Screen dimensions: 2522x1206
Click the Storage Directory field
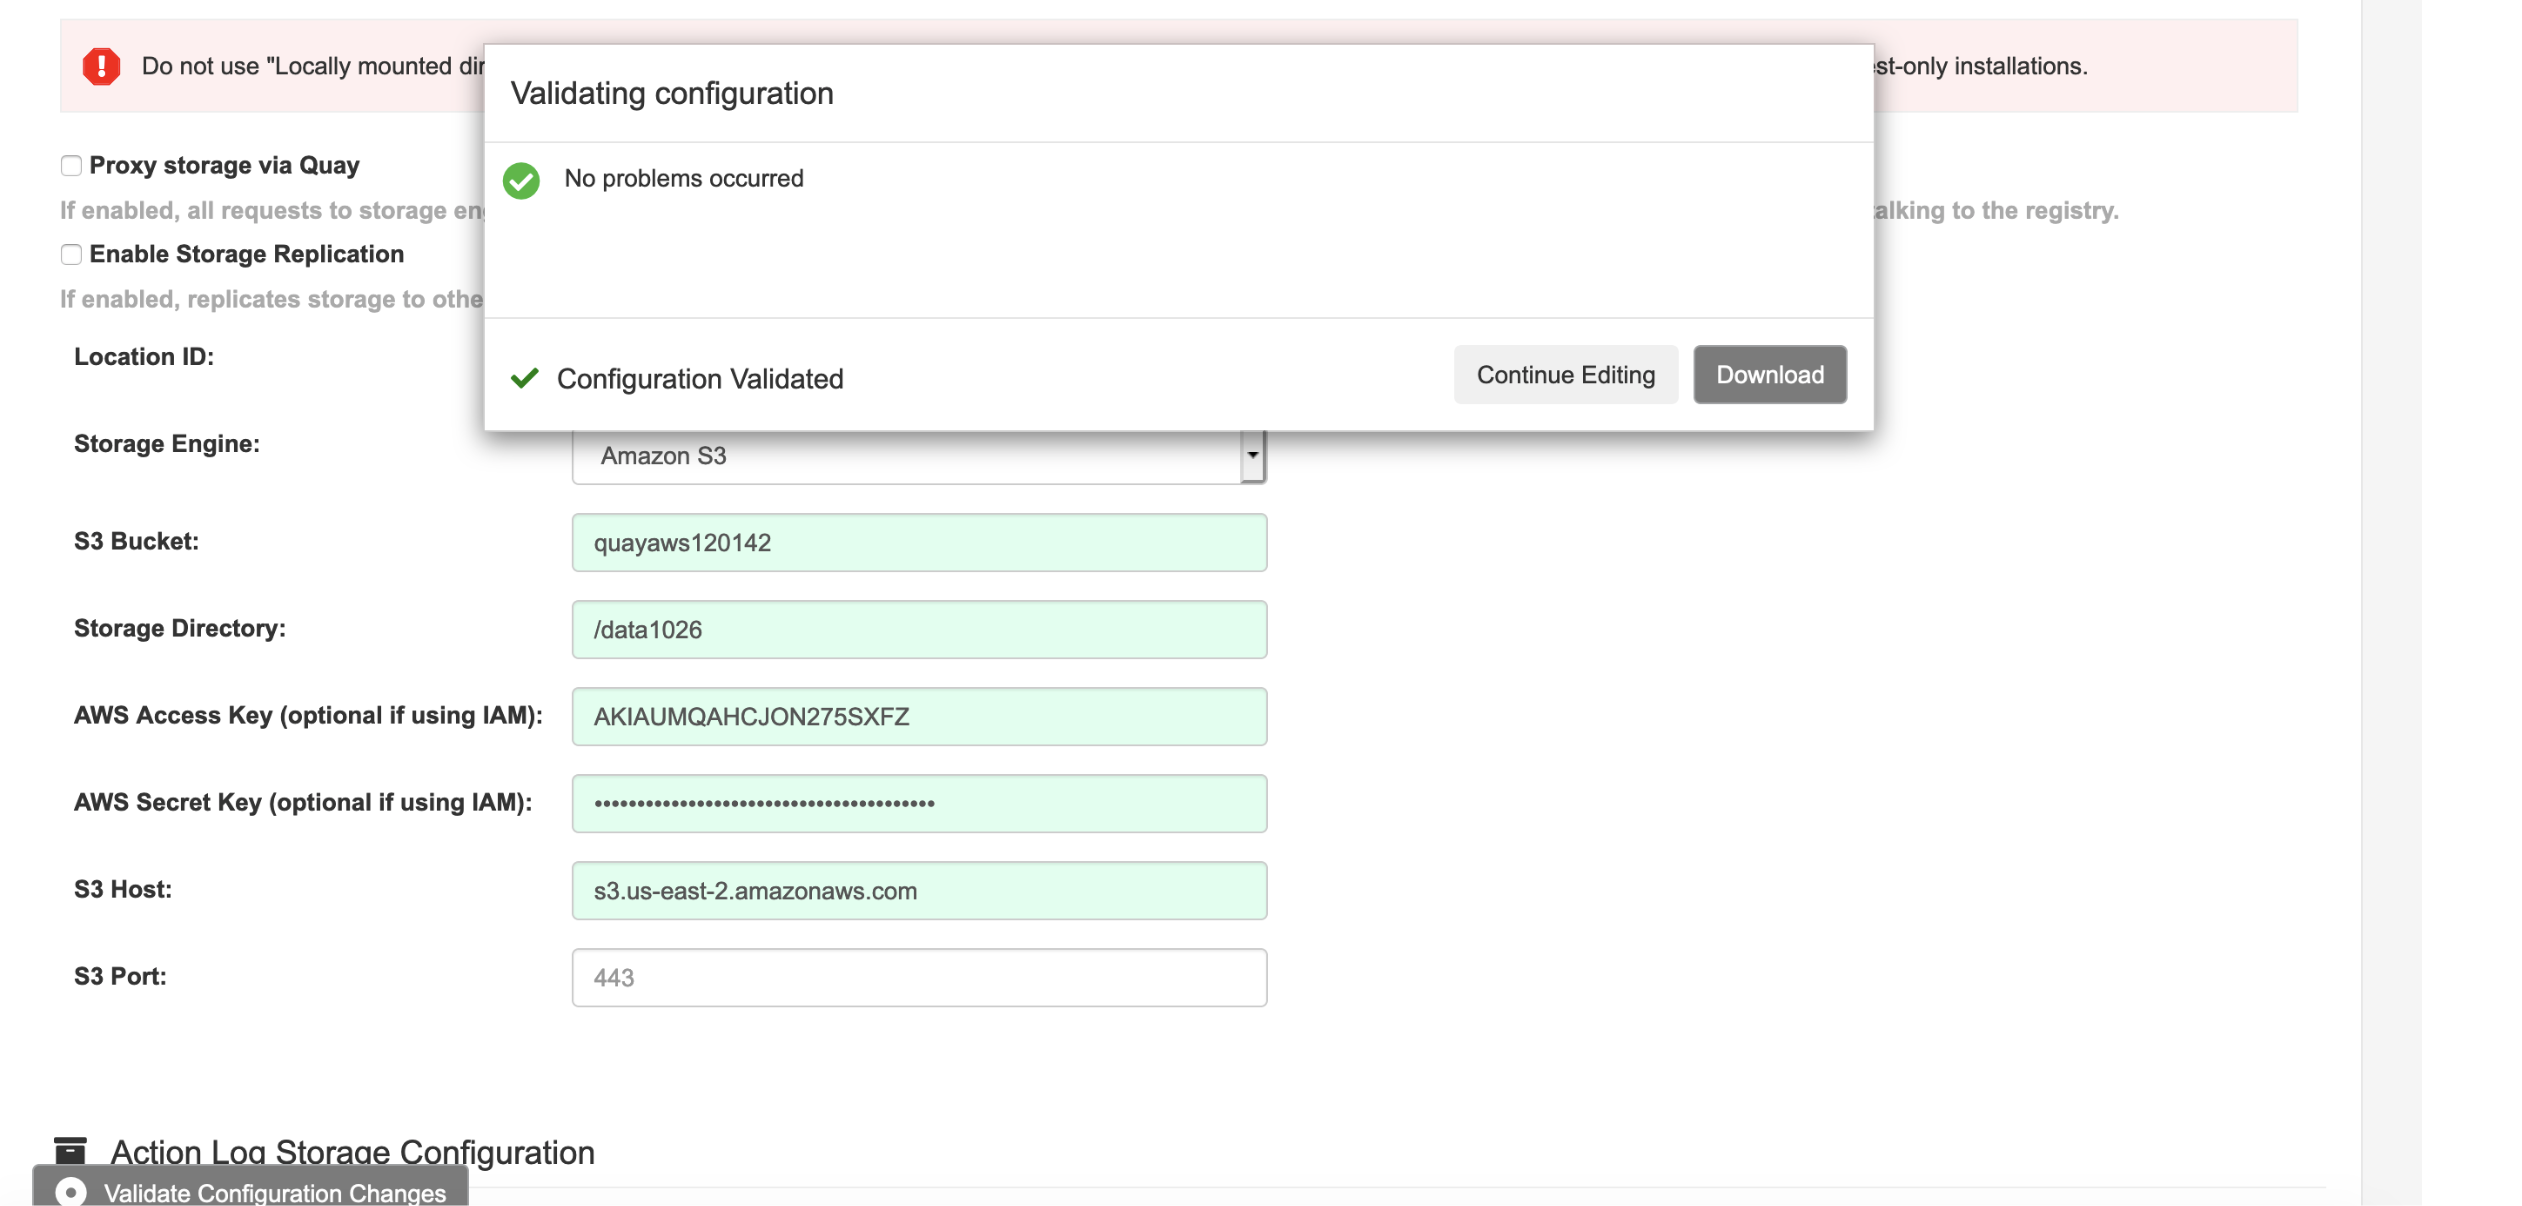point(918,630)
